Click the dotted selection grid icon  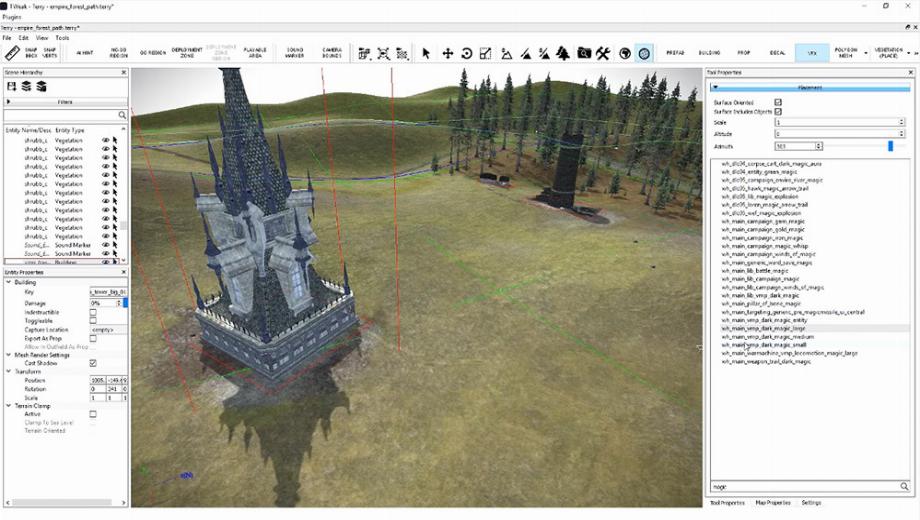click(x=402, y=53)
